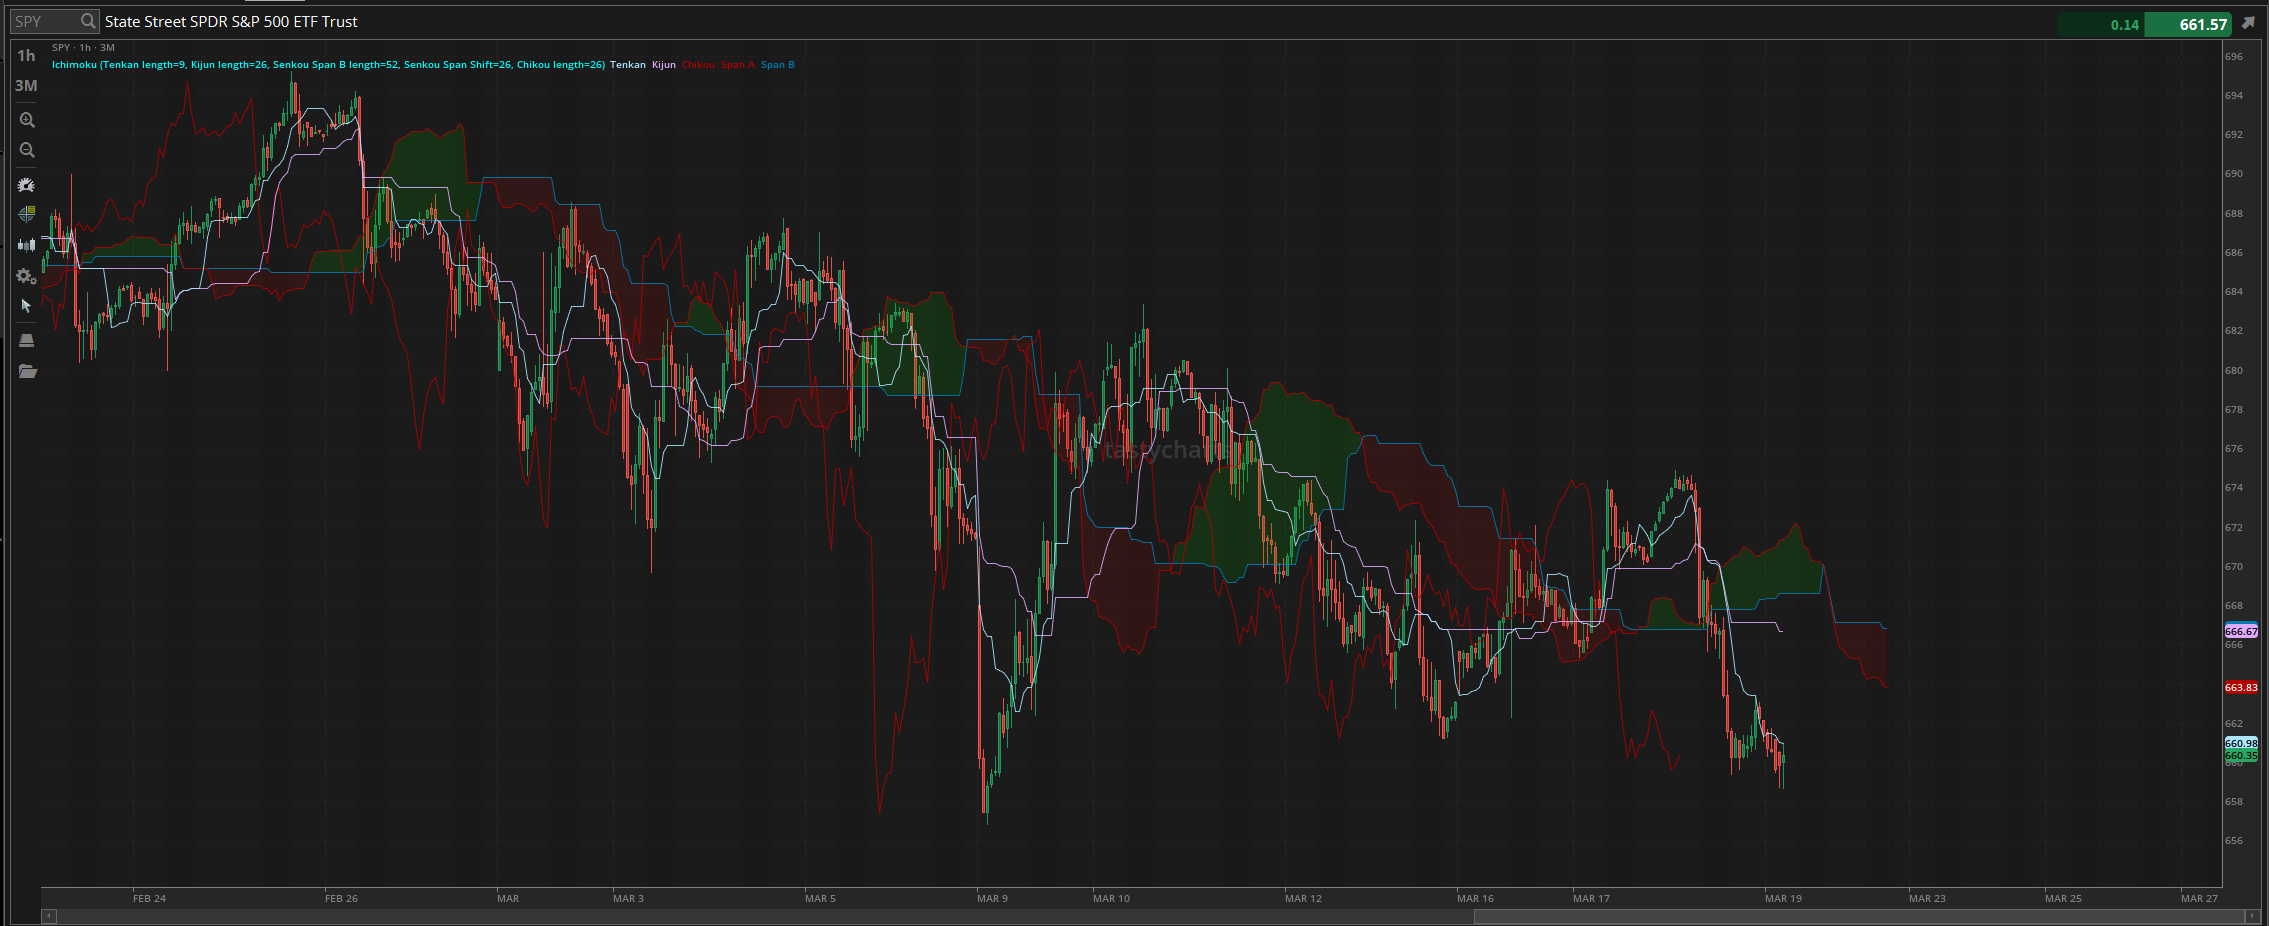Click the MAR 16 date axis label
Image resolution: width=2269 pixels, height=926 pixels.
1475,899
